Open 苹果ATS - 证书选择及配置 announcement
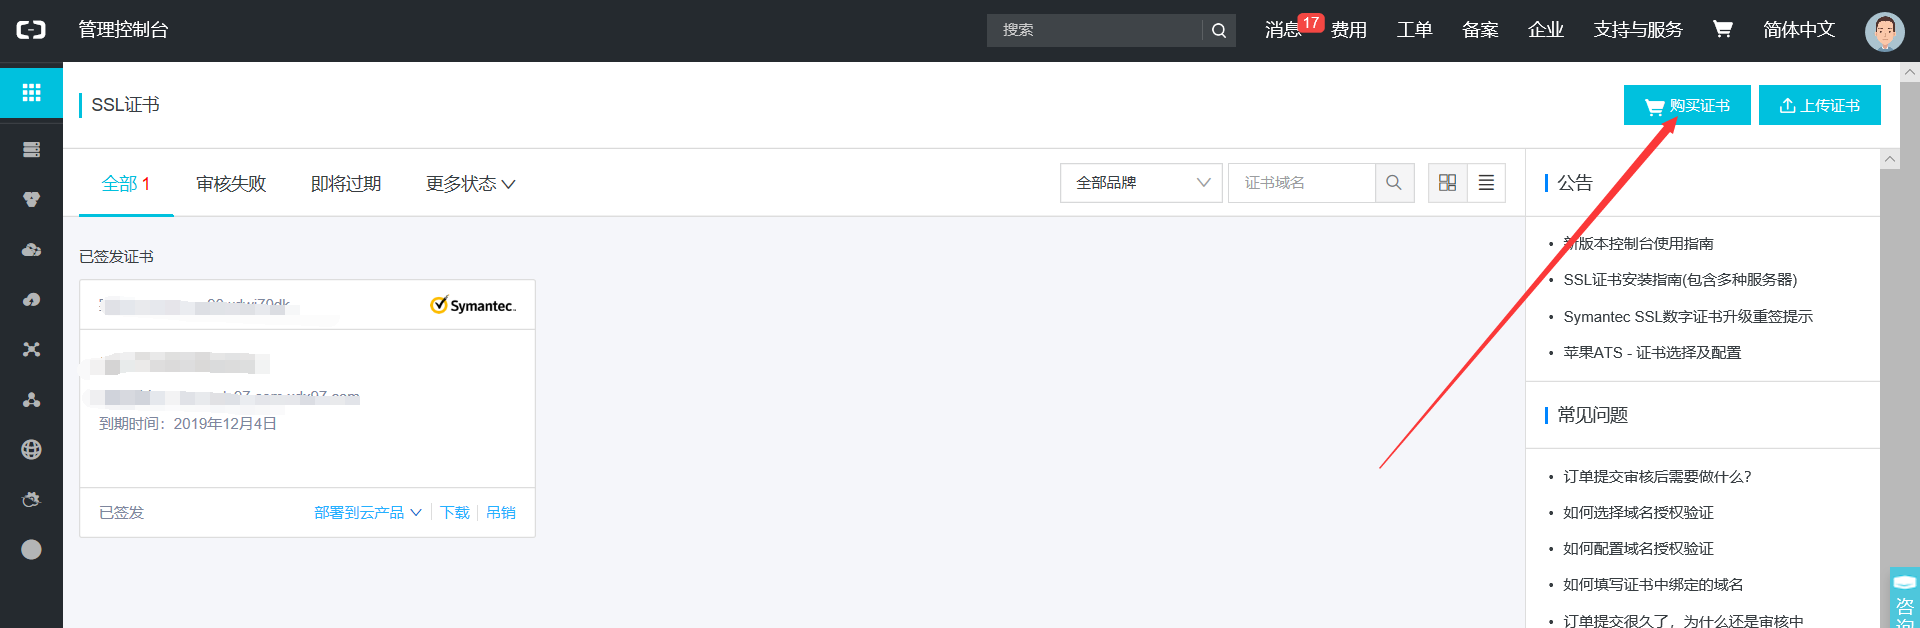The width and height of the screenshot is (1920, 628). [x=1652, y=353]
